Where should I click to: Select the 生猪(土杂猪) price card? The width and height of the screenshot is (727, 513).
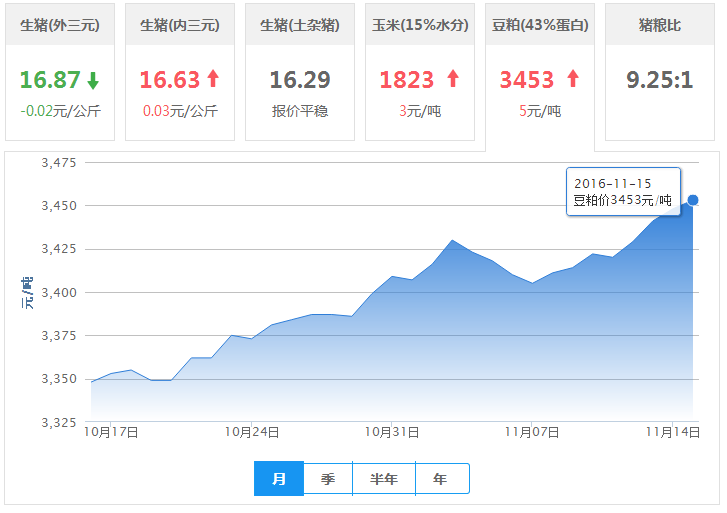(300, 72)
